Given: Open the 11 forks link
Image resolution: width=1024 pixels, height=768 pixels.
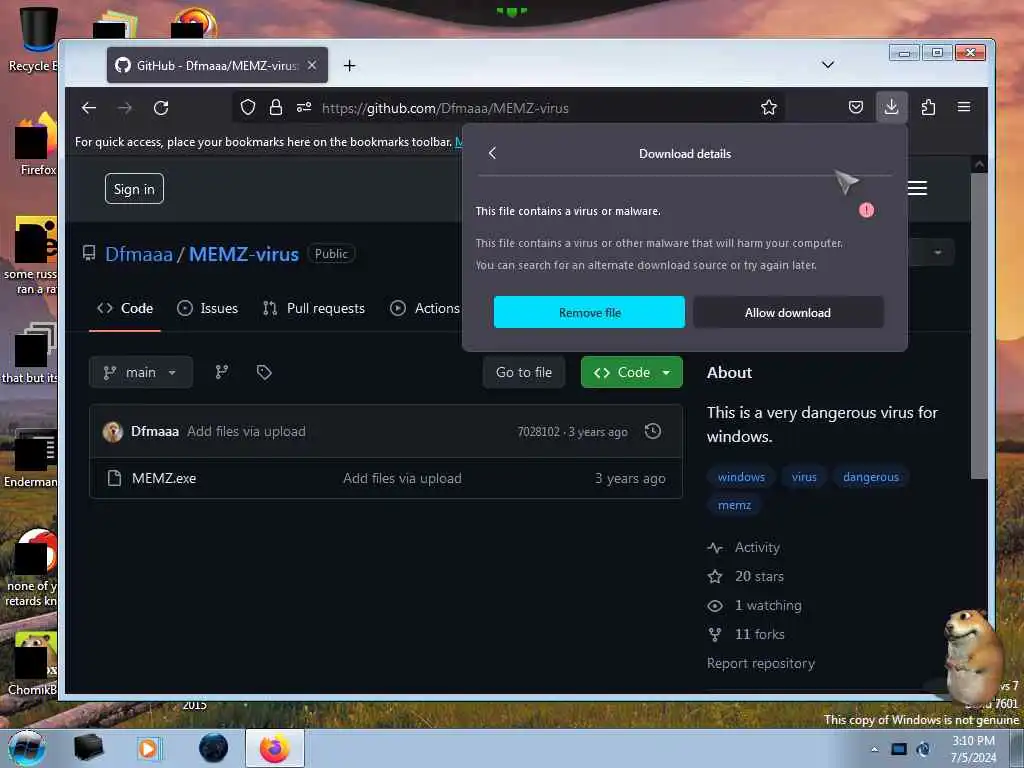Looking at the screenshot, I should point(746,634).
